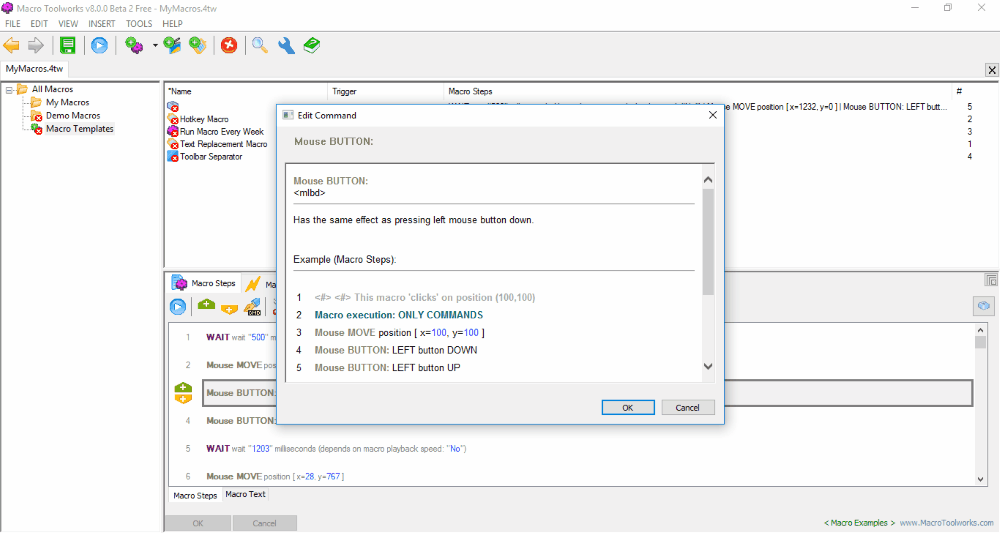Open the EDIT menu
Viewport: 1000px width, 533px height.
click(x=39, y=24)
